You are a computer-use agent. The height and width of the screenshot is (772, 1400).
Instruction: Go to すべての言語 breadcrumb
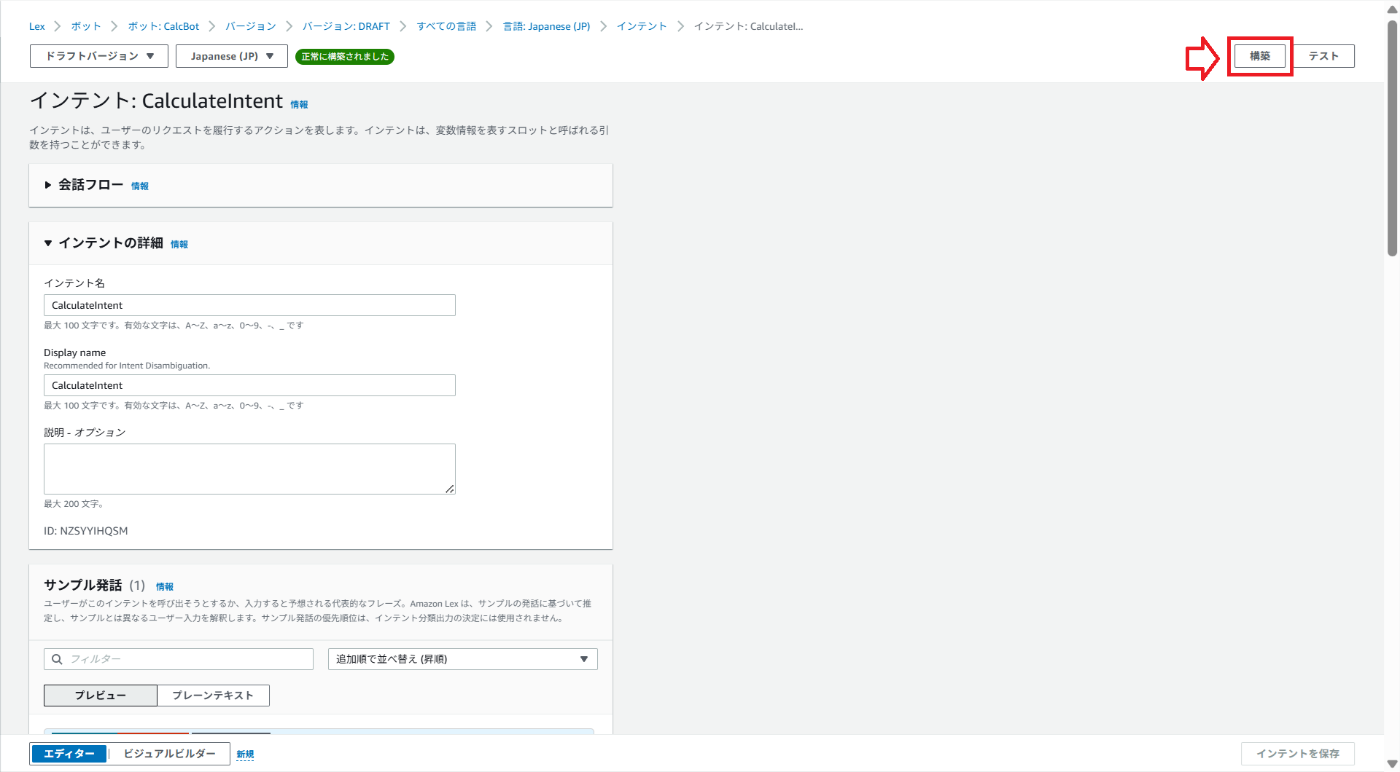click(446, 26)
